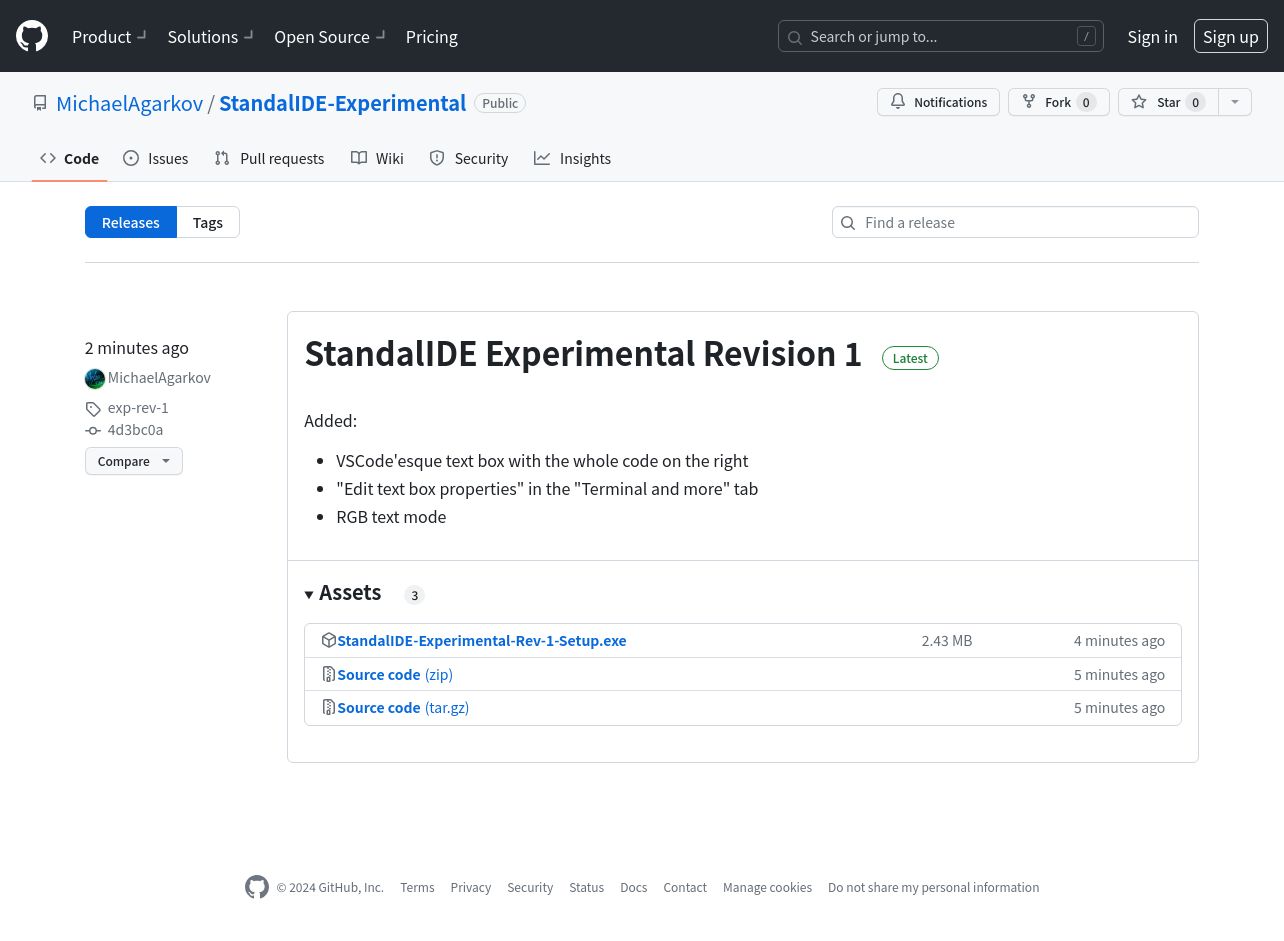Click the Notifications button
1284x941 pixels.
tap(938, 102)
